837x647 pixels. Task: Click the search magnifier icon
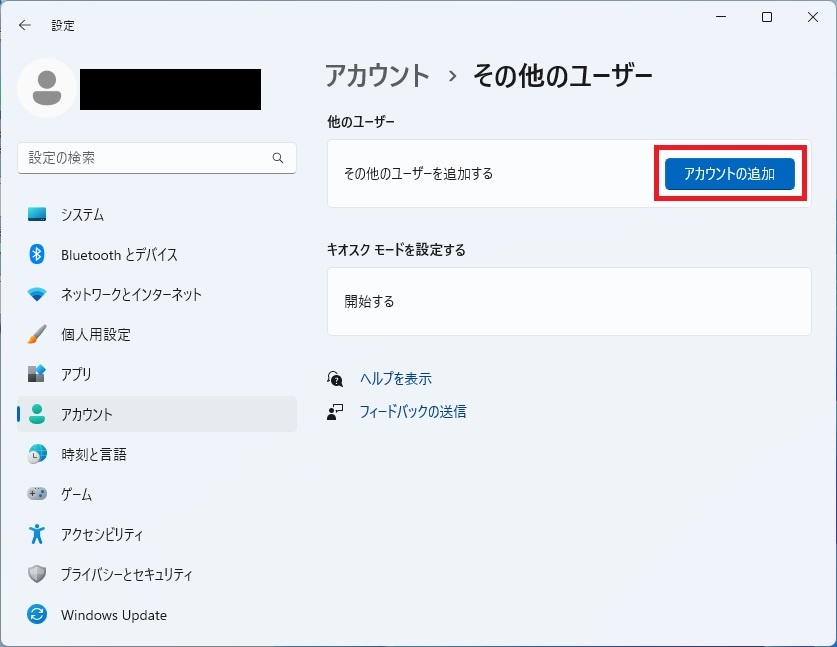[x=278, y=158]
